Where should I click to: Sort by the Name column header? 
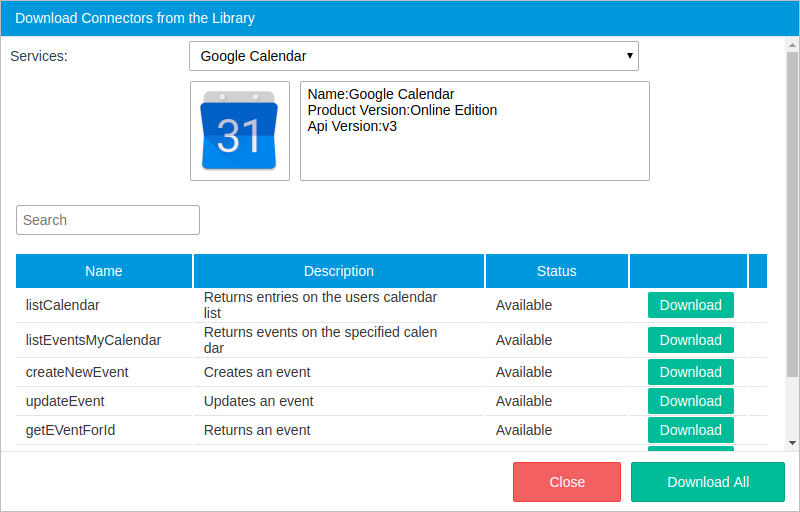[104, 271]
